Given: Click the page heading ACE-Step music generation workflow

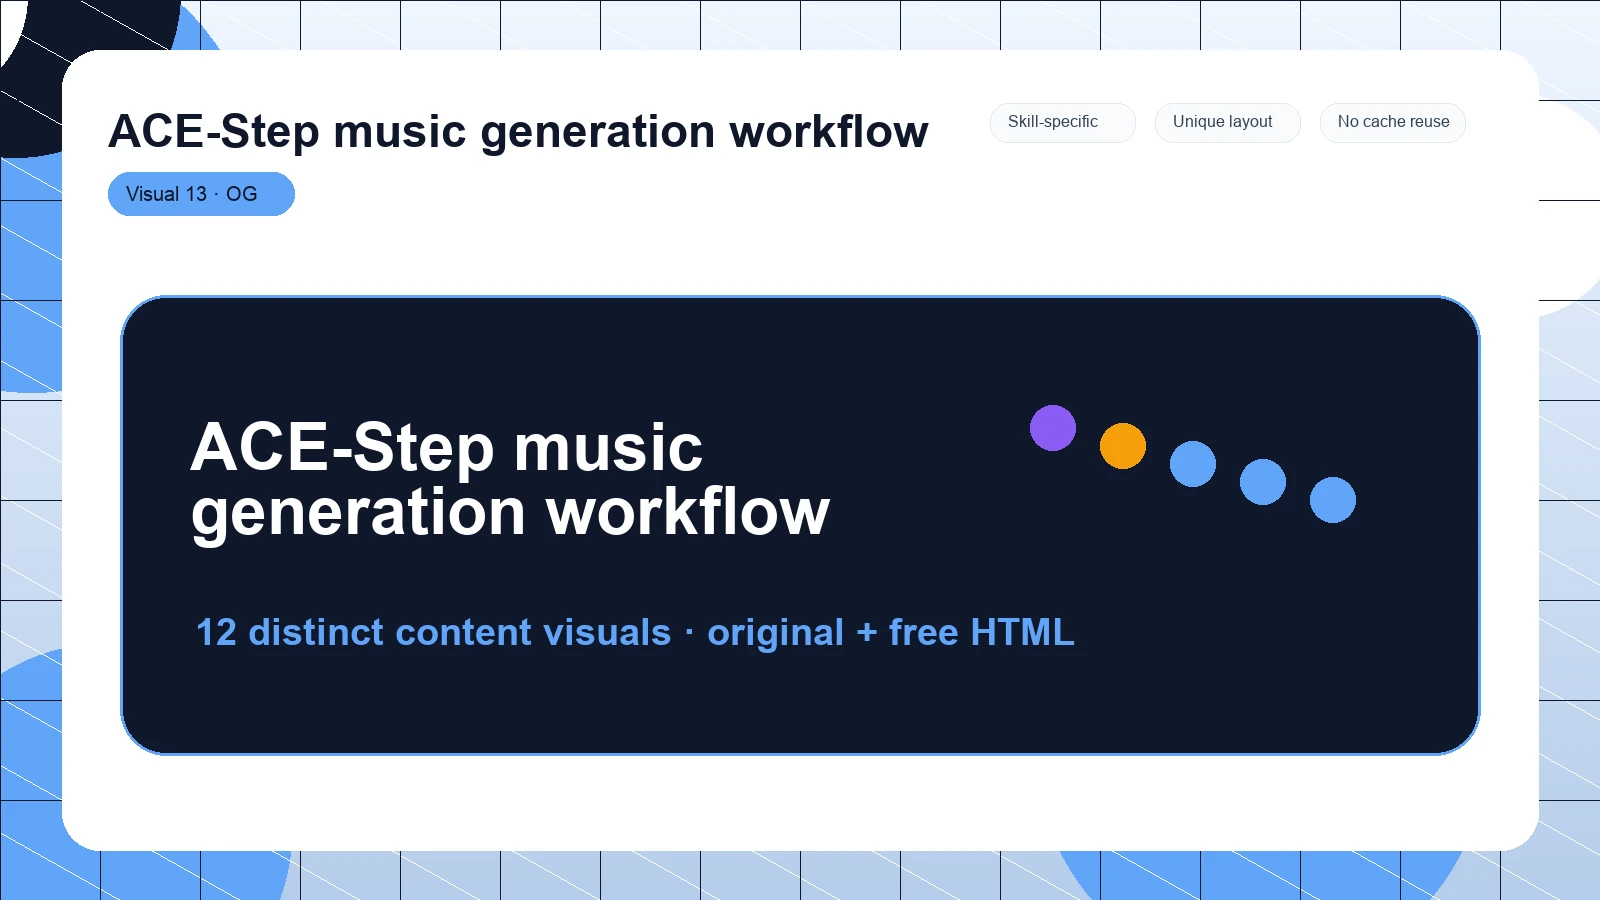Looking at the screenshot, I should click(518, 131).
